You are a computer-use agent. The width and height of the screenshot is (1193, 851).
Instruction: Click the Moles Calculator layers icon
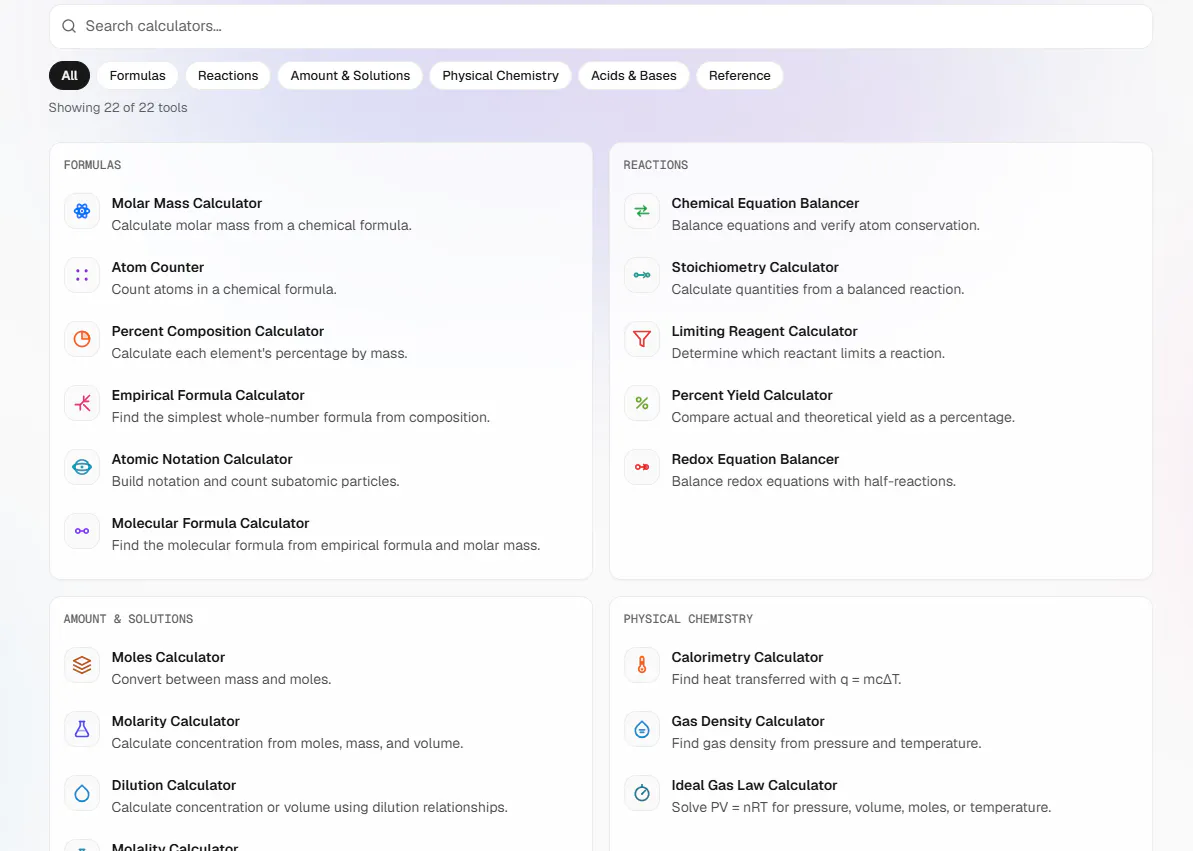pos(82,665)
